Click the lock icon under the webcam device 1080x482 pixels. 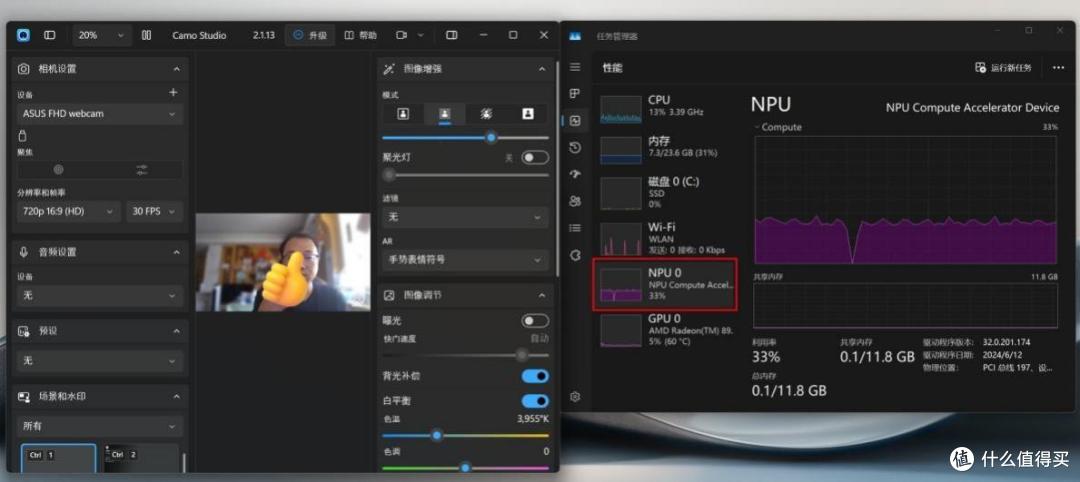point(23,136)
